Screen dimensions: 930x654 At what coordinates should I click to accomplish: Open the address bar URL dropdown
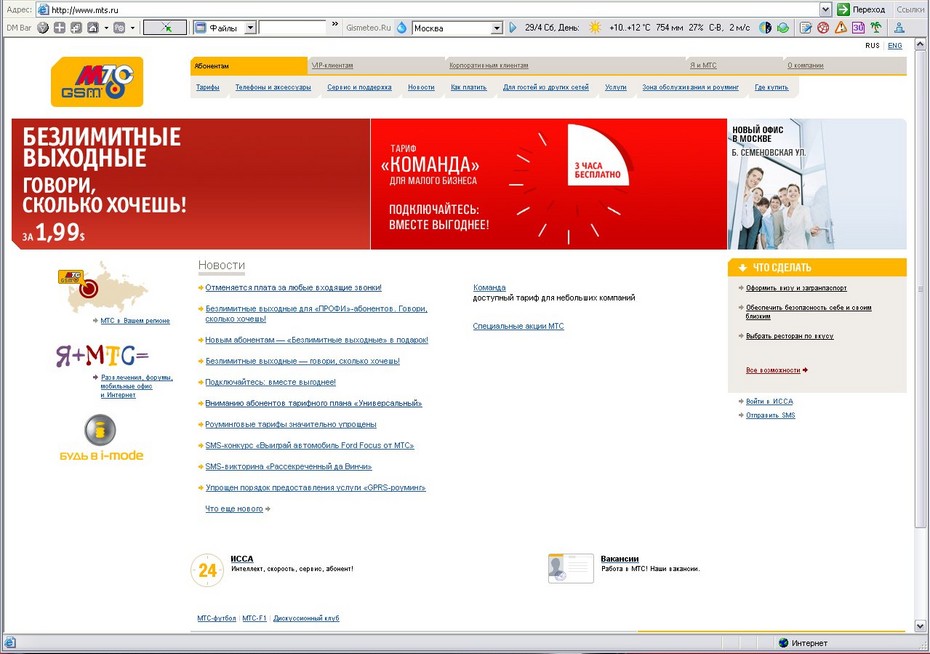825,9
